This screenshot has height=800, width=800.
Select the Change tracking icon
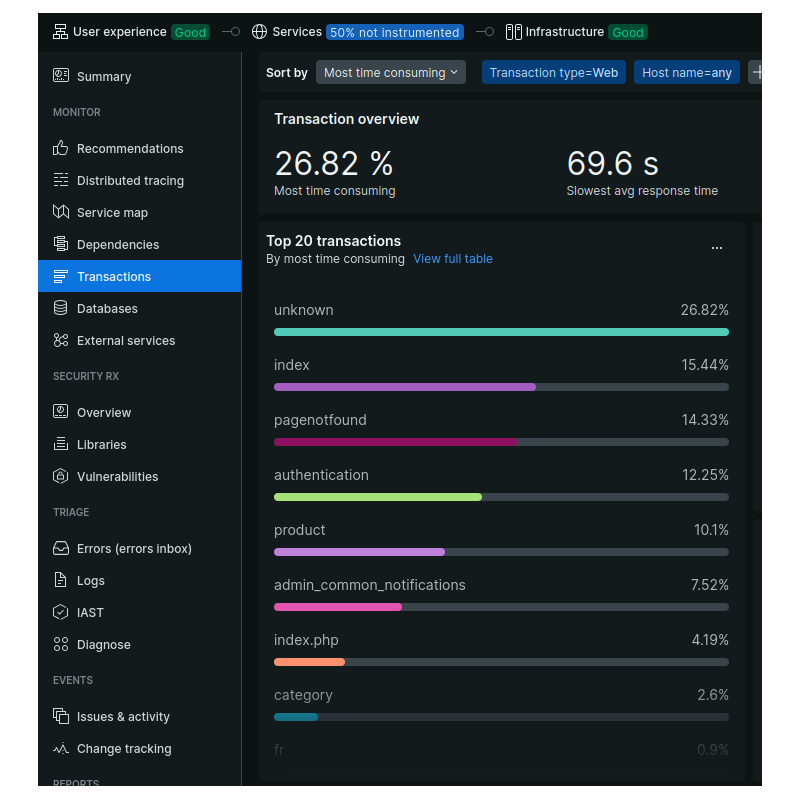(61, 748)
